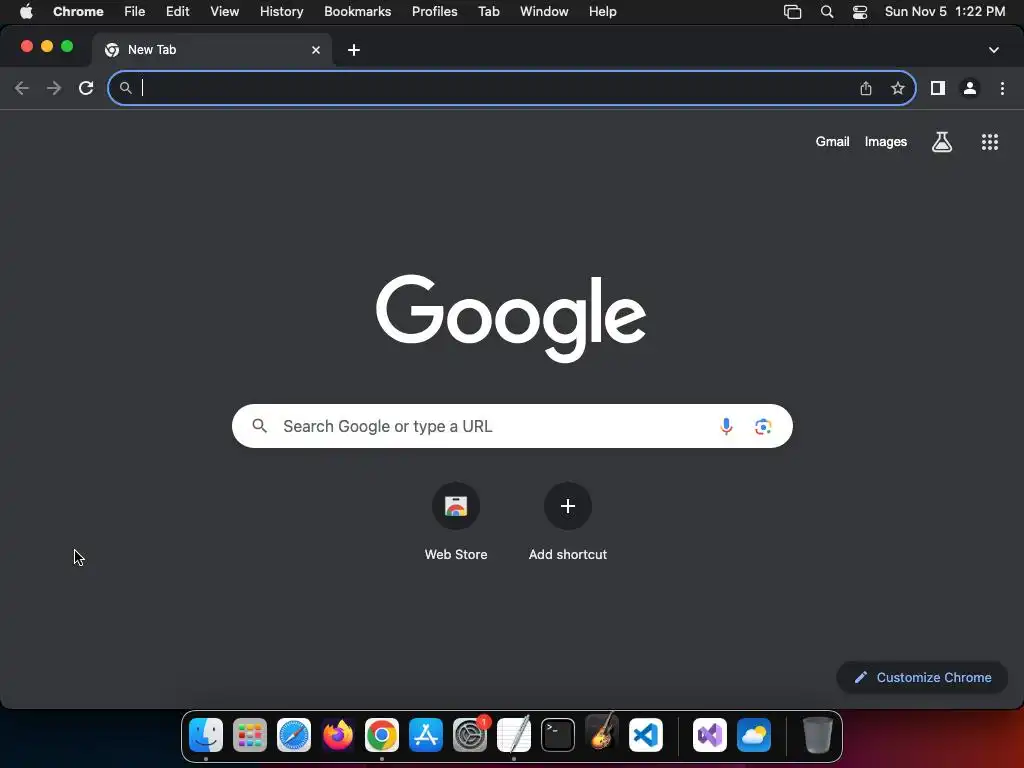Viewport: 1024px width, 768px height.
Task: Close the New Tab tab
Action: coord(316,50)
